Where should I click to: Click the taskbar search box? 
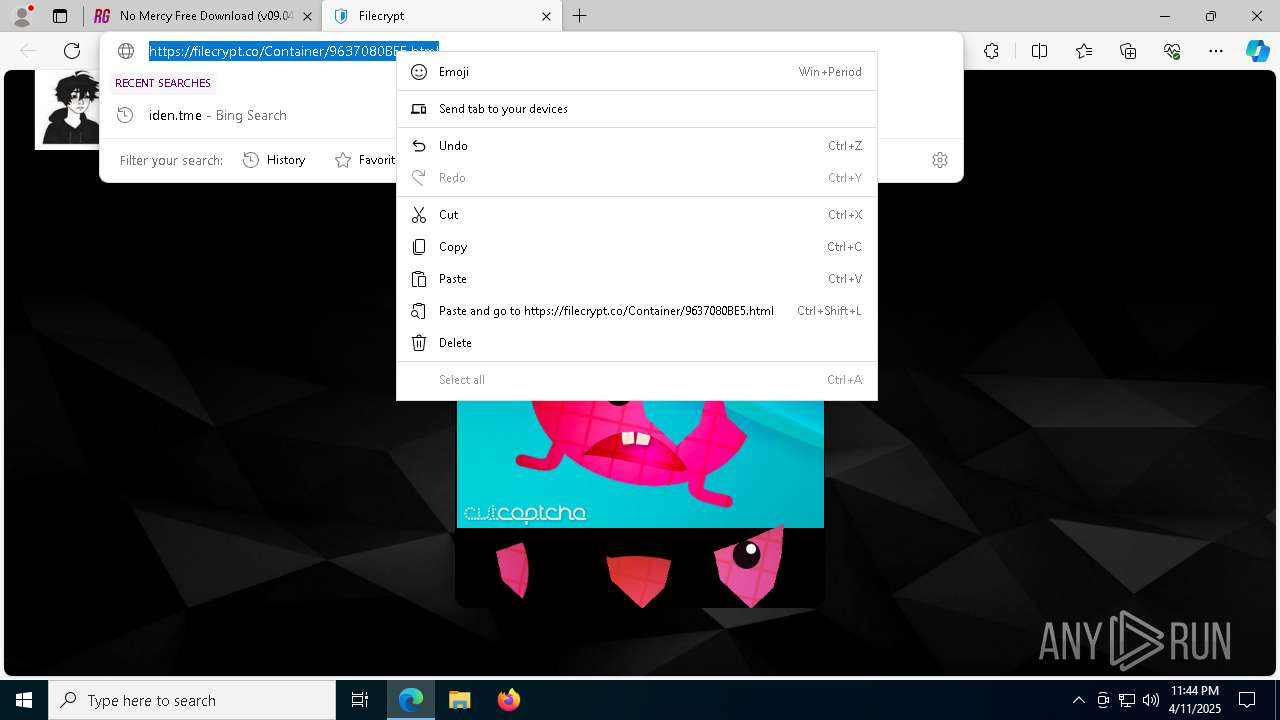[x=192, y=700]
